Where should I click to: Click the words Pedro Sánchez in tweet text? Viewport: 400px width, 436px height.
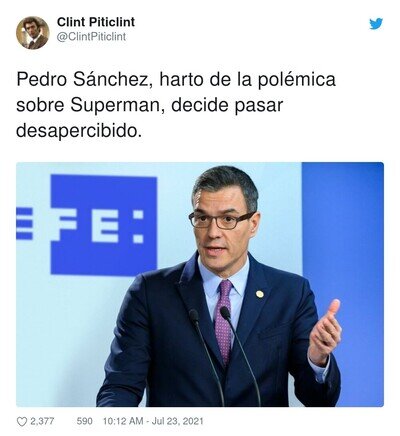pos(82,80)
